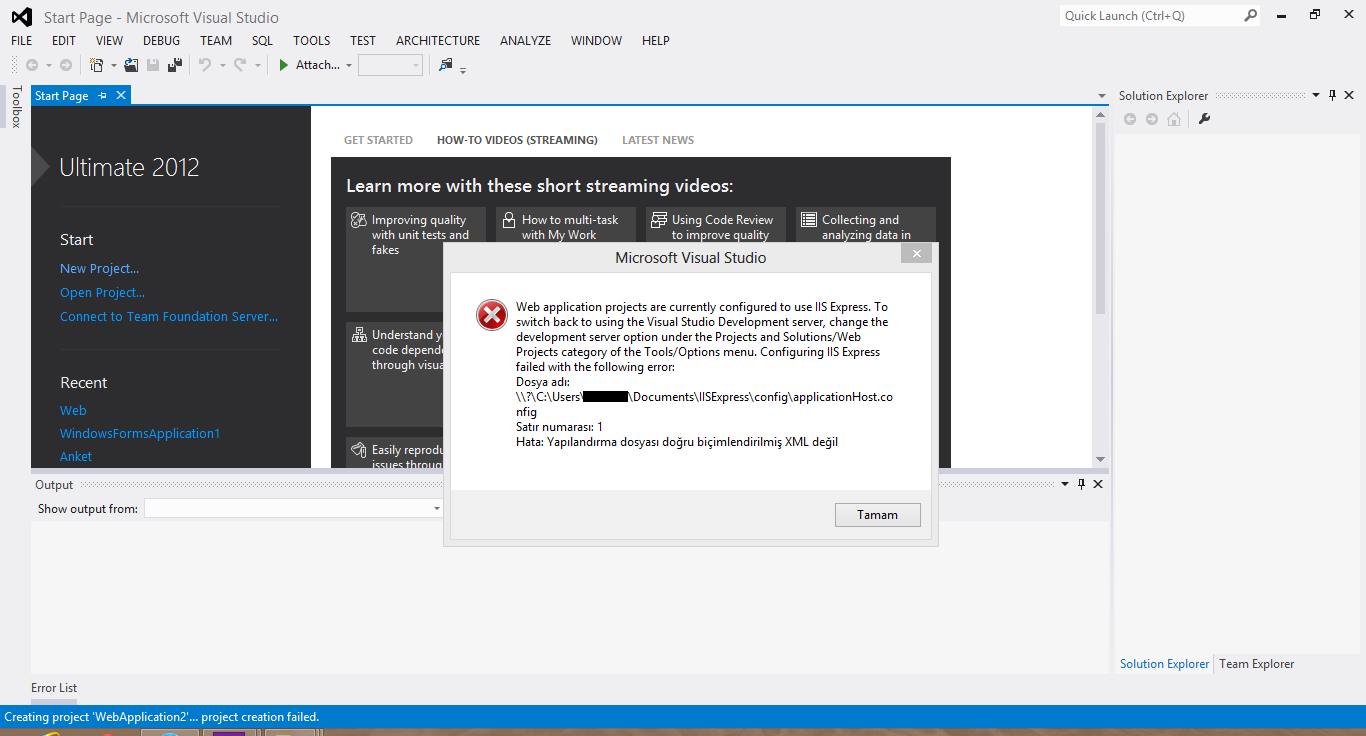This screenshot has width=1366, height=736.
Task: Open recent project WindowsFormsApplication1
Action: [140, 434]
